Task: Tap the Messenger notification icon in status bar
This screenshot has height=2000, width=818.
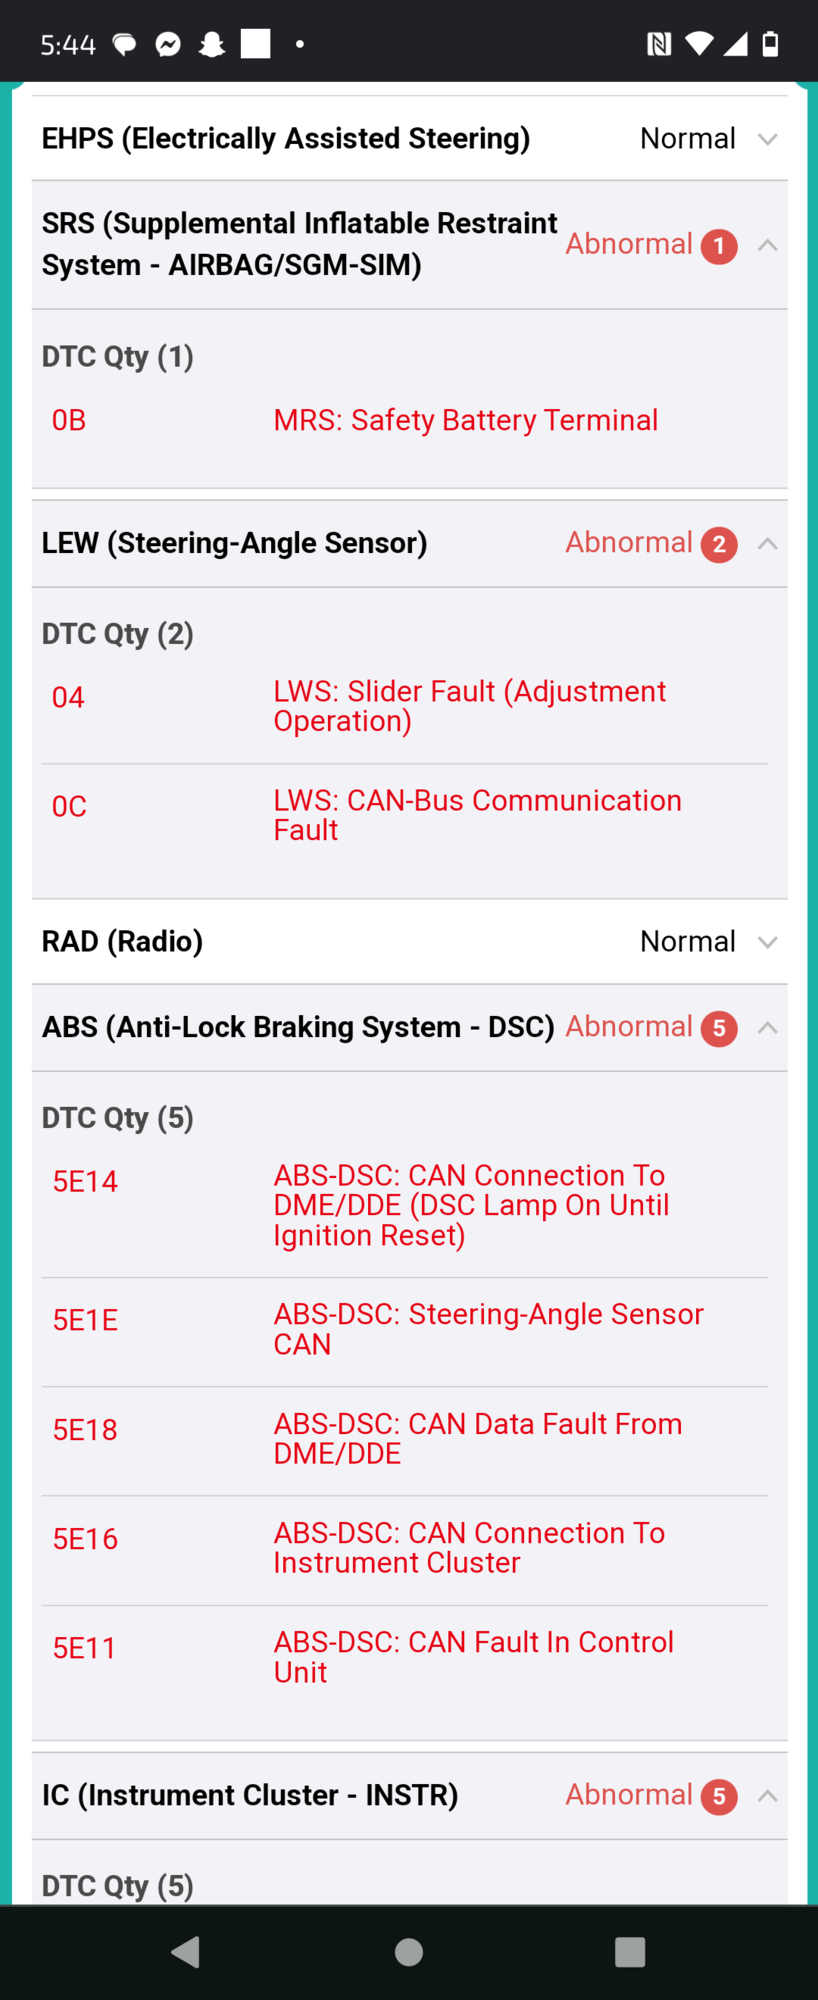Action: 168,44
